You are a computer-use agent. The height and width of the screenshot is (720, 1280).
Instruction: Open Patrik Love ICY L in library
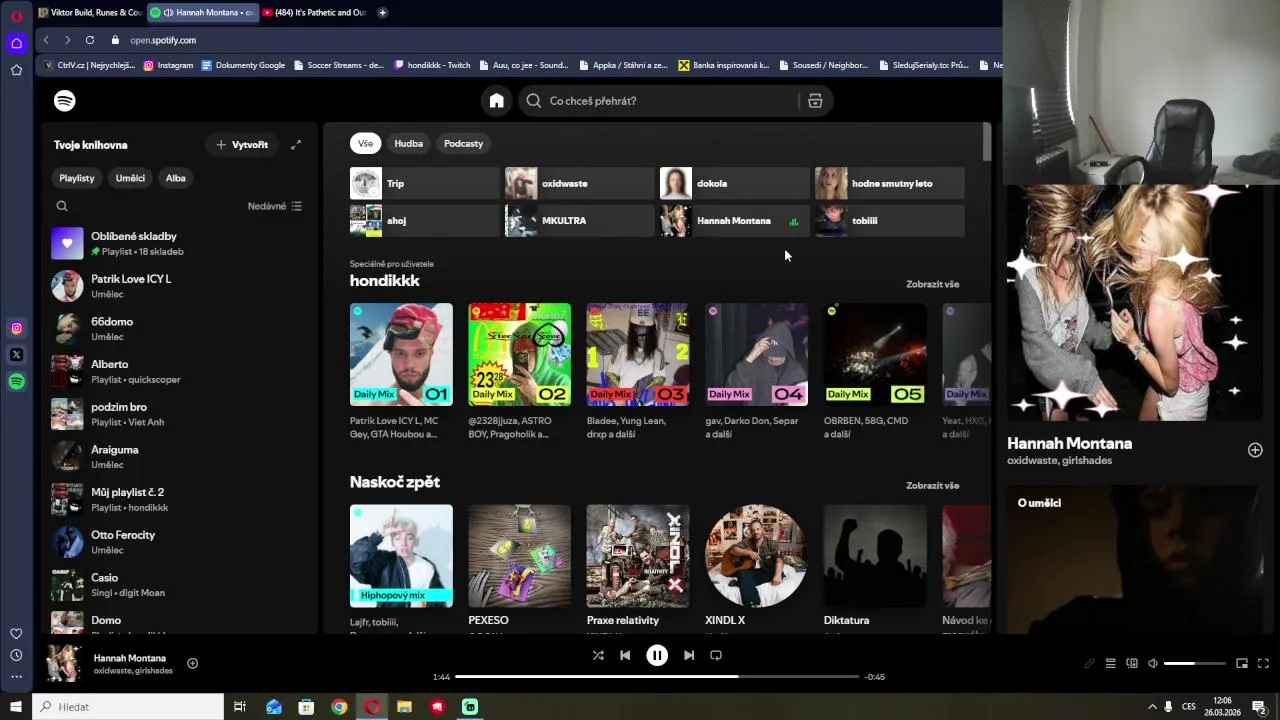(x=180, y=286)
